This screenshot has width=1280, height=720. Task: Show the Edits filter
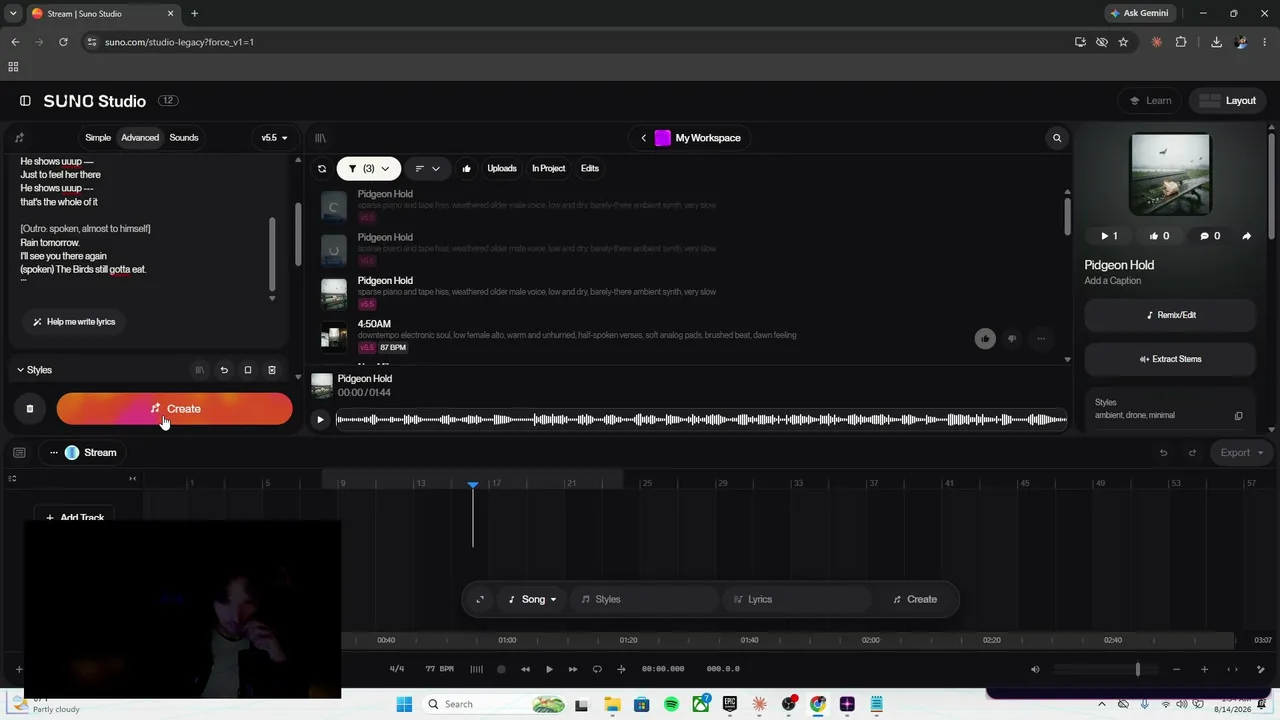(x=590, y=169)
